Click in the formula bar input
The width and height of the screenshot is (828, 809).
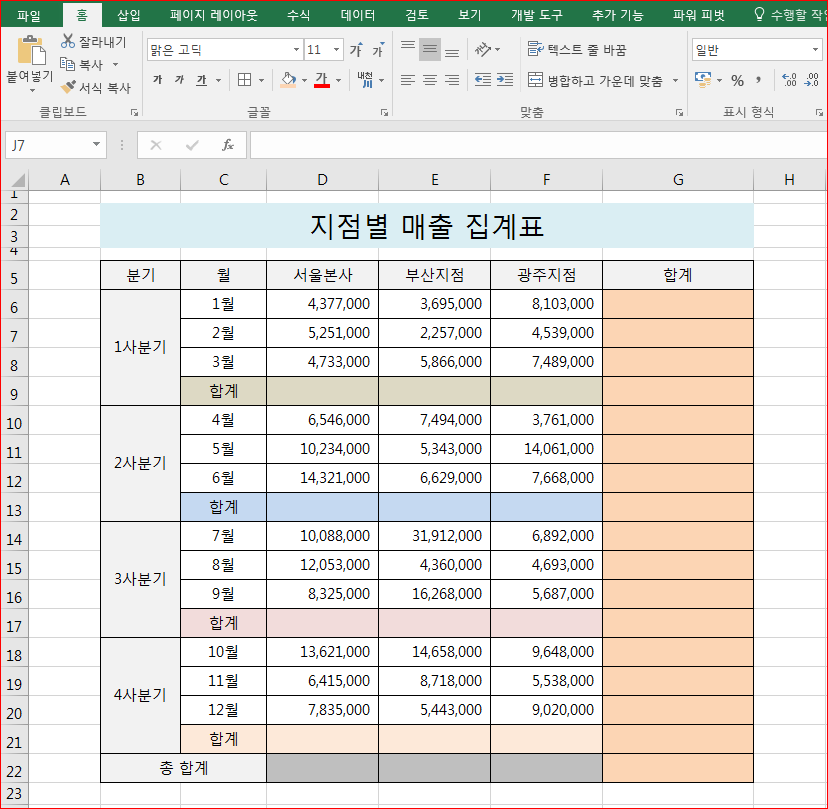click(x=539, y=145)
